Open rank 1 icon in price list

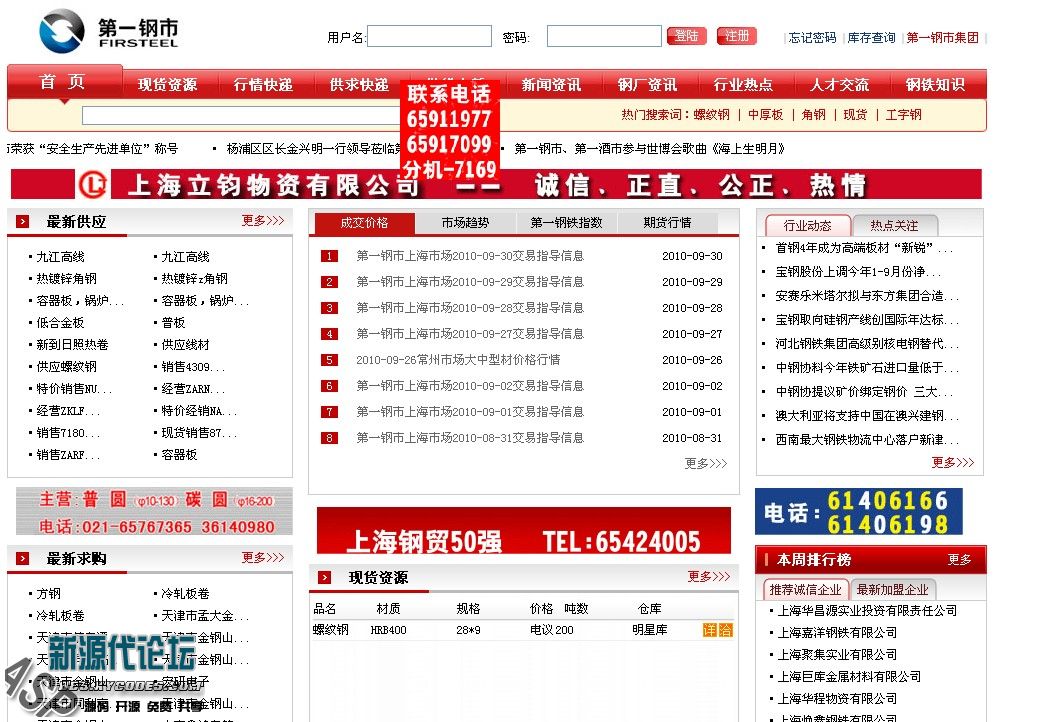pyautogui.click(x=329, y=256)
